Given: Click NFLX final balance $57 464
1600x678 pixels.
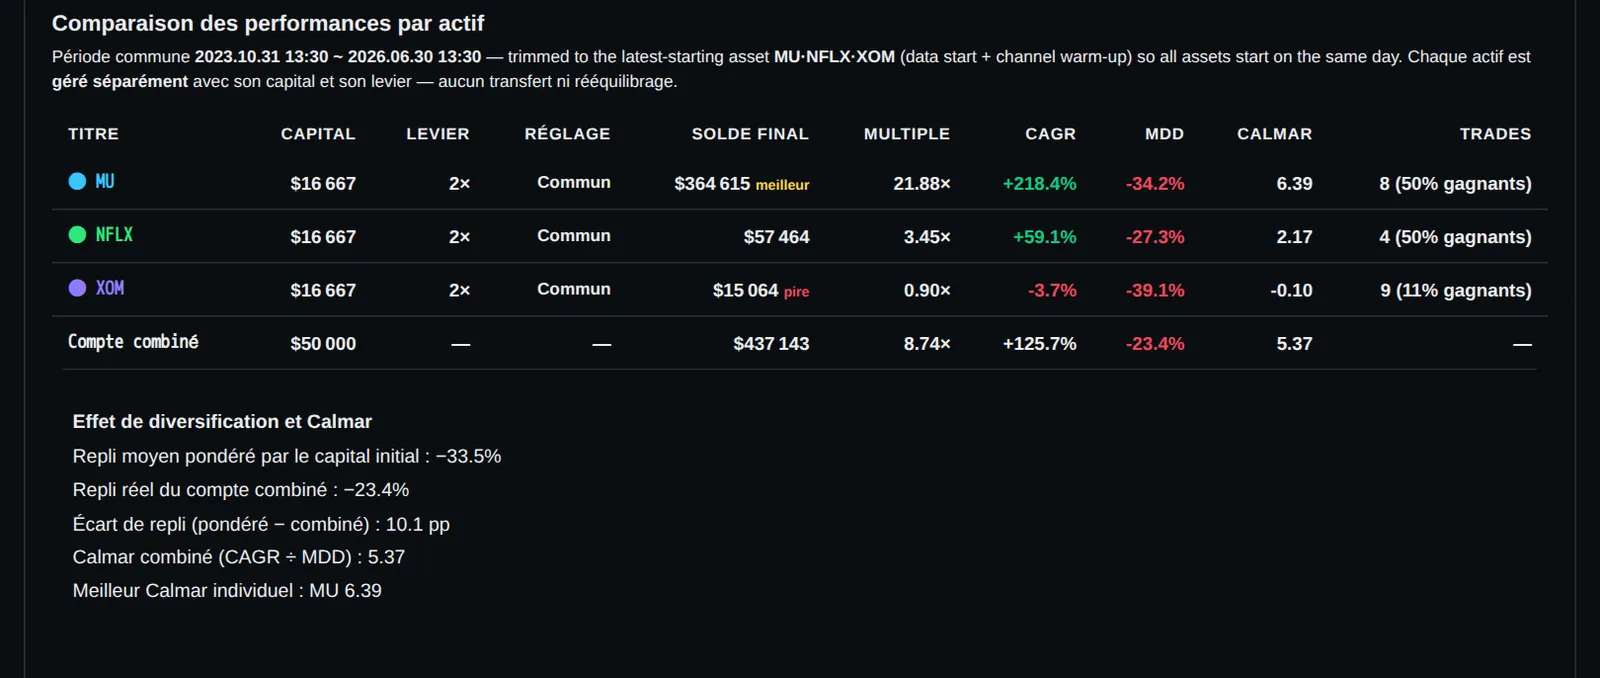Looking at the screenshot, I should pos(776,237).
